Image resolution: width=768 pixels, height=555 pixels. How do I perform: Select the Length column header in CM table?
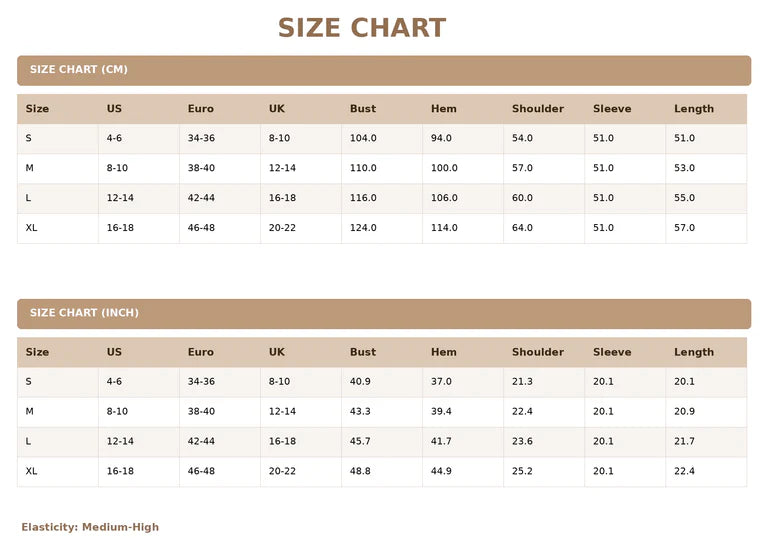pos(694,109)
